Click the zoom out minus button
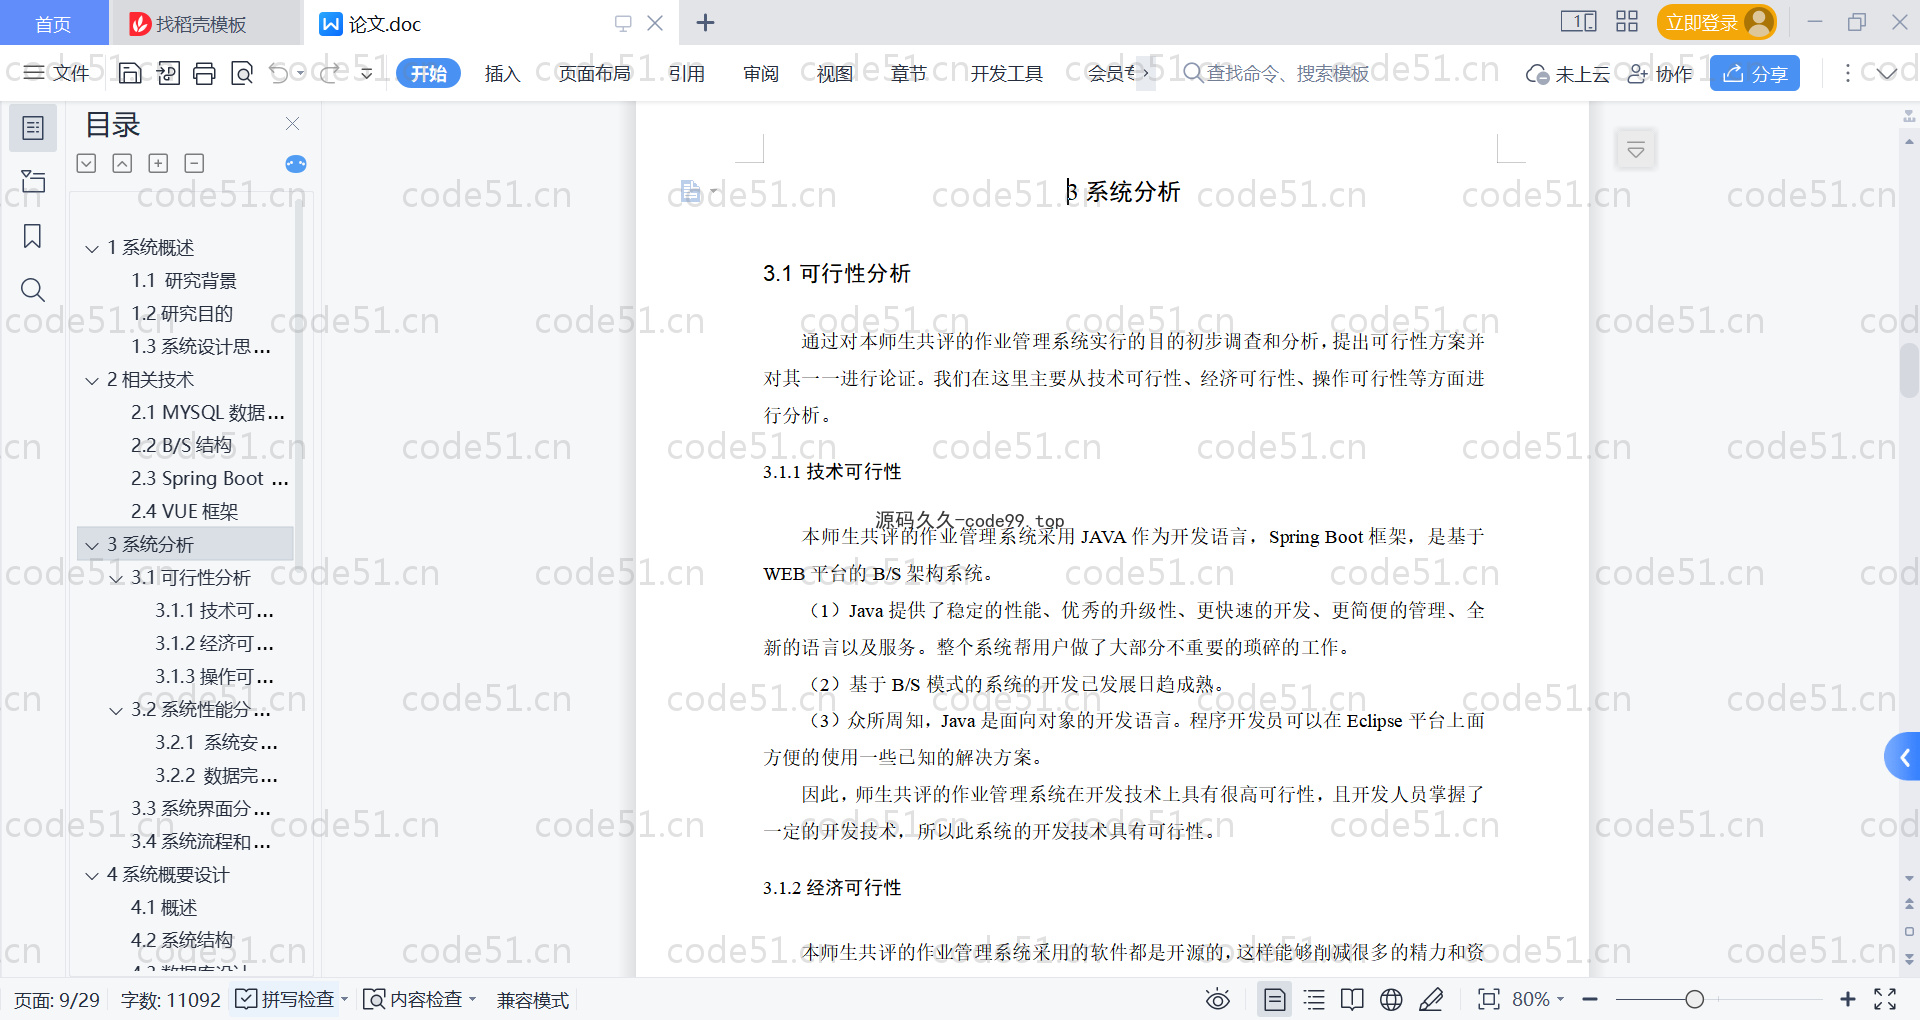 coord(1590,999)
